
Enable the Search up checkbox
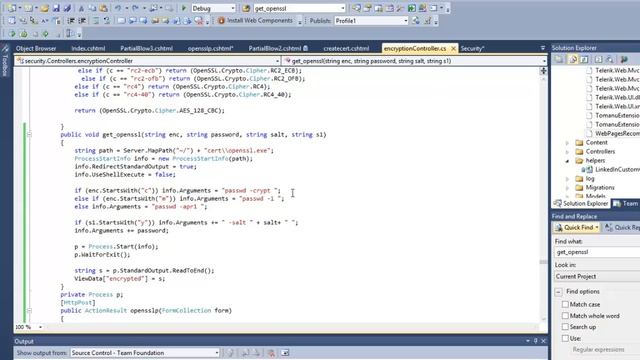point(565,327)
